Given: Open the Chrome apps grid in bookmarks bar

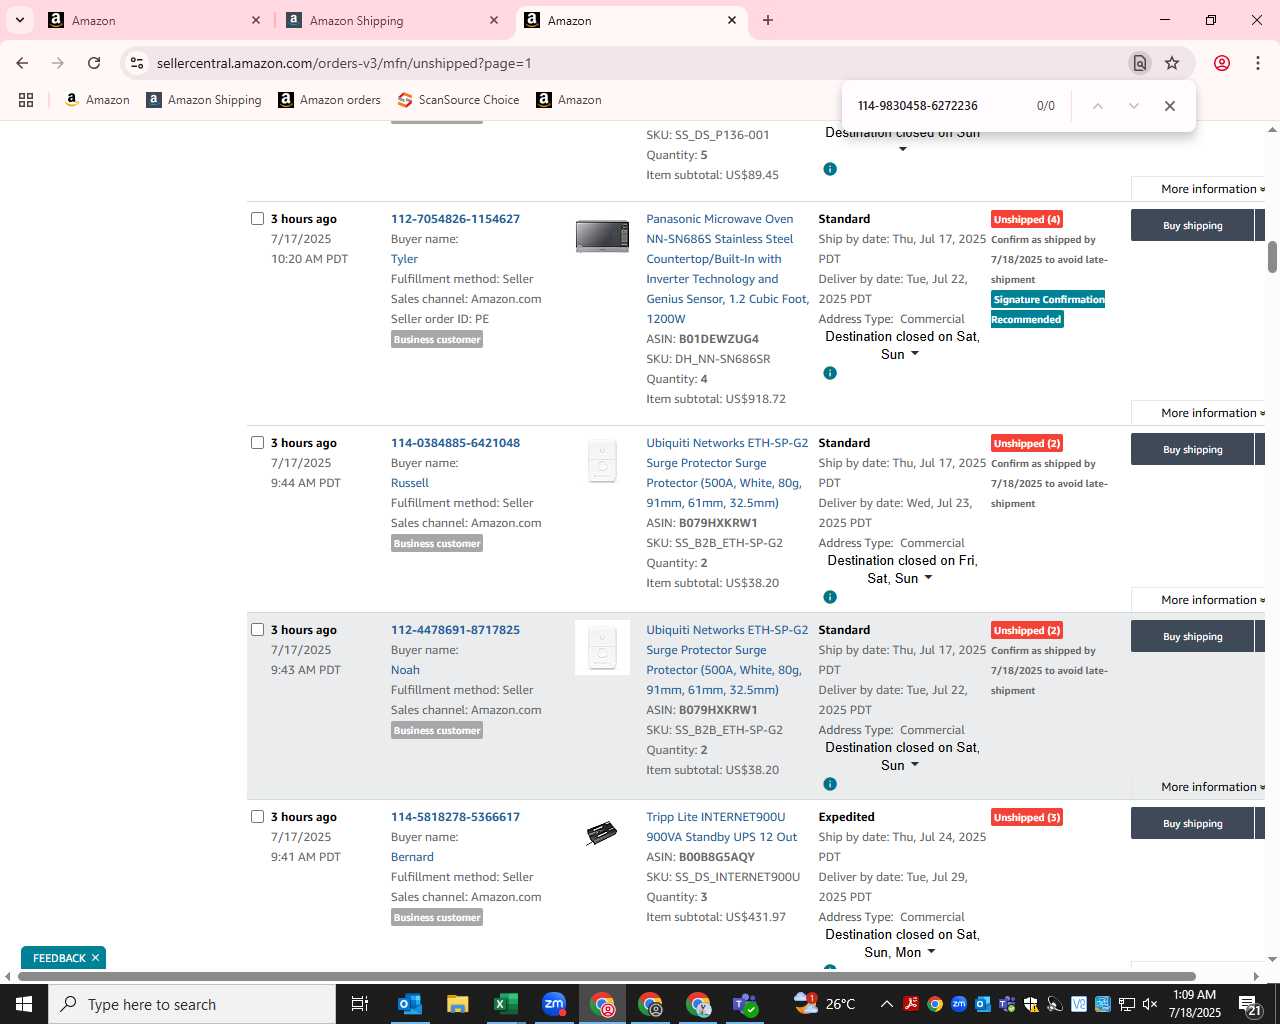Looking at the screenshot, I should (x=26, y=100).
